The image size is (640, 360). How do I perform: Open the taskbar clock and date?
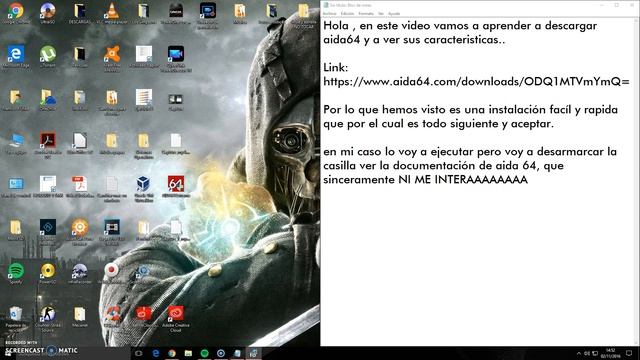611,353
